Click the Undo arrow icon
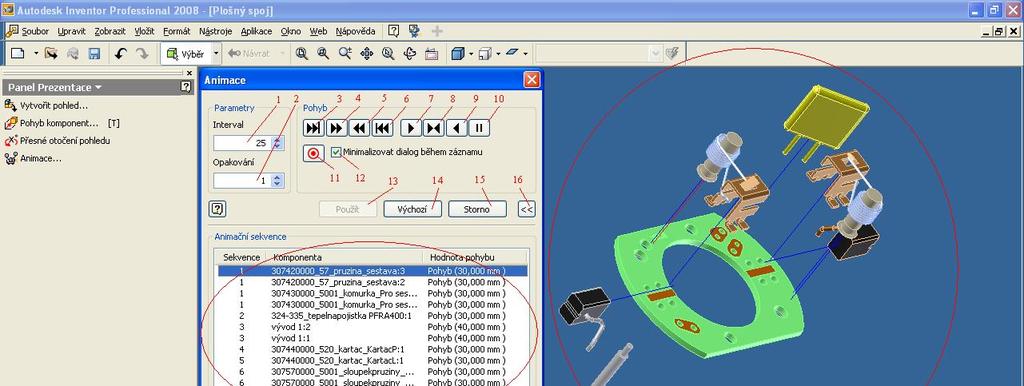The width and height of the screenshot is (1024, 386). 120,54
